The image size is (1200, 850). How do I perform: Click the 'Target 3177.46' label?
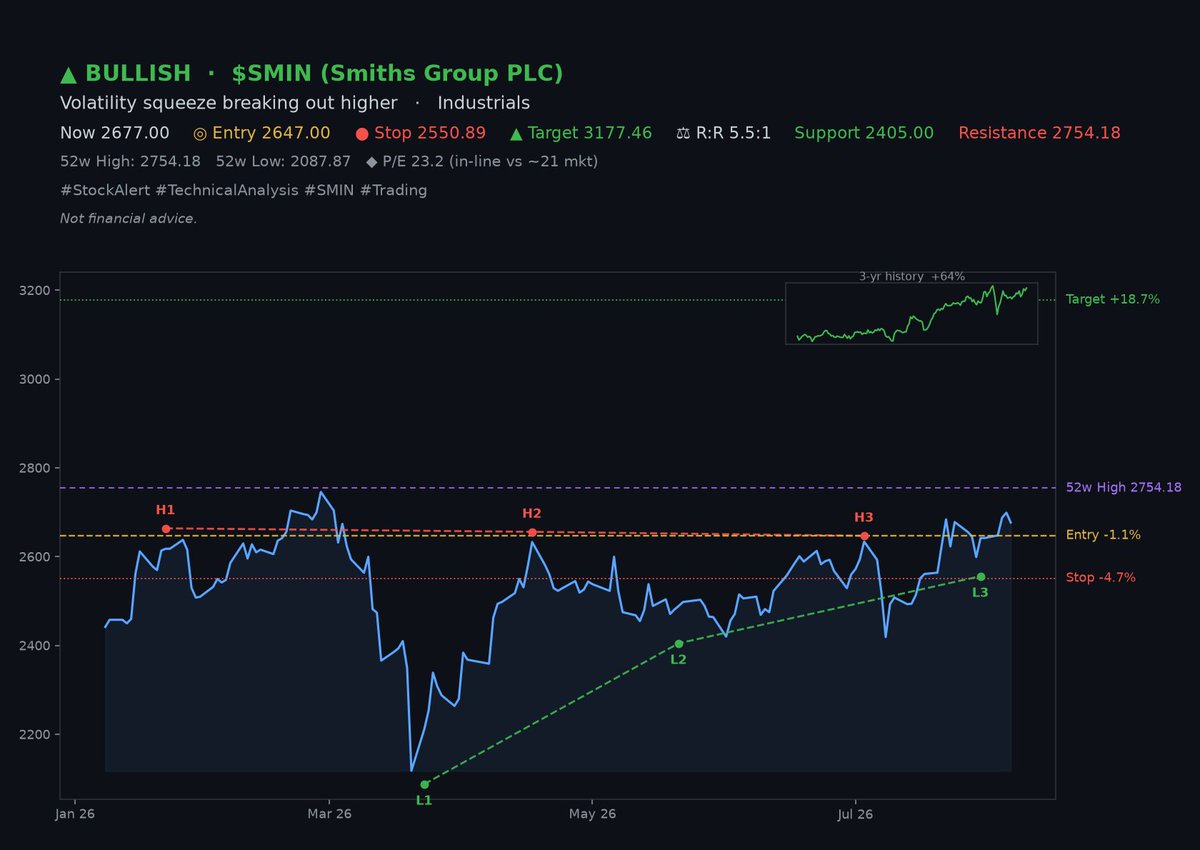click(x=590, y=133)
